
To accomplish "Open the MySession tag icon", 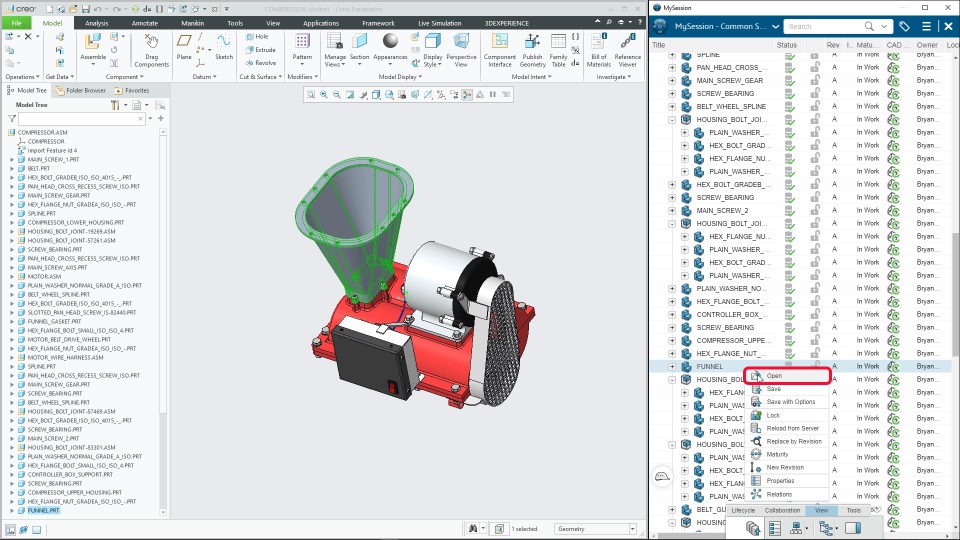I will coord(904,26).
